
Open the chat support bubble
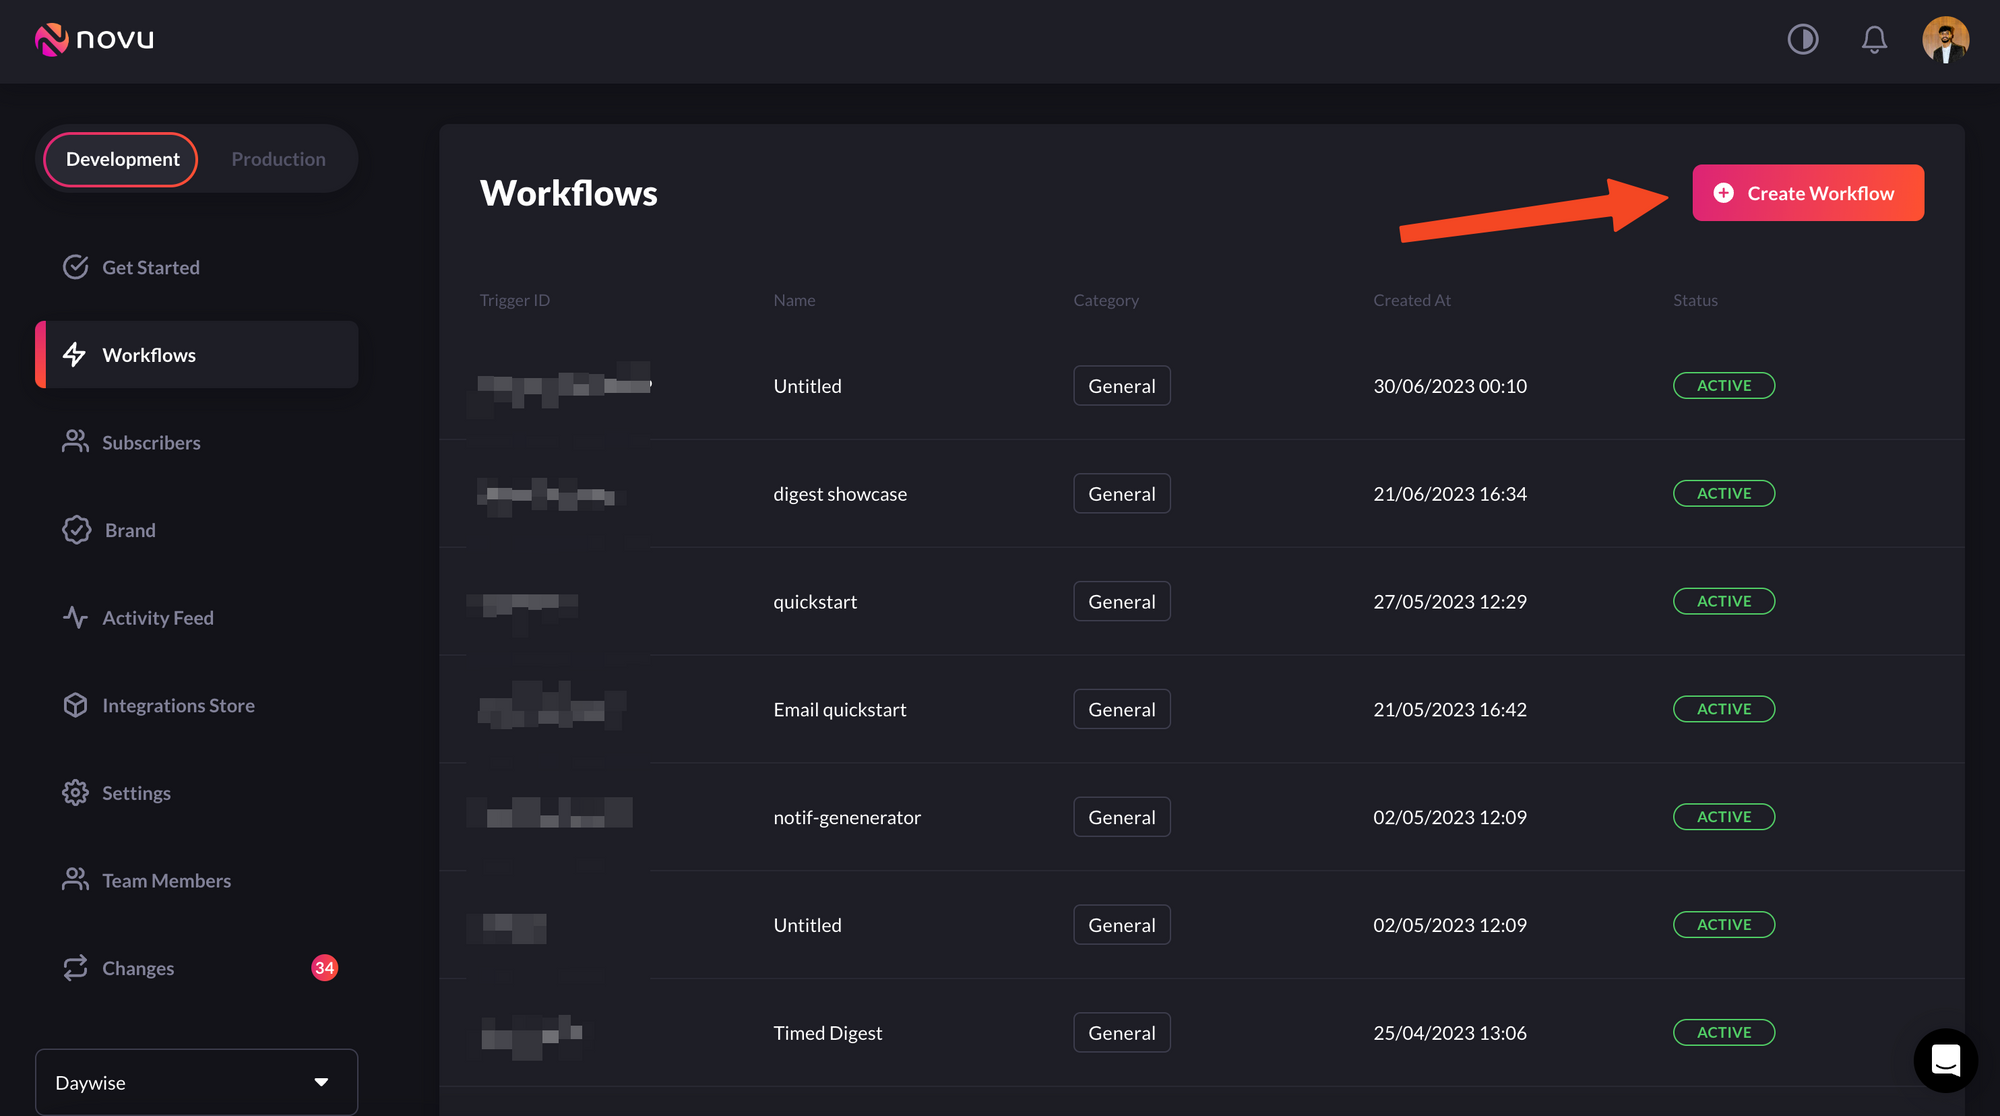1945,1060
